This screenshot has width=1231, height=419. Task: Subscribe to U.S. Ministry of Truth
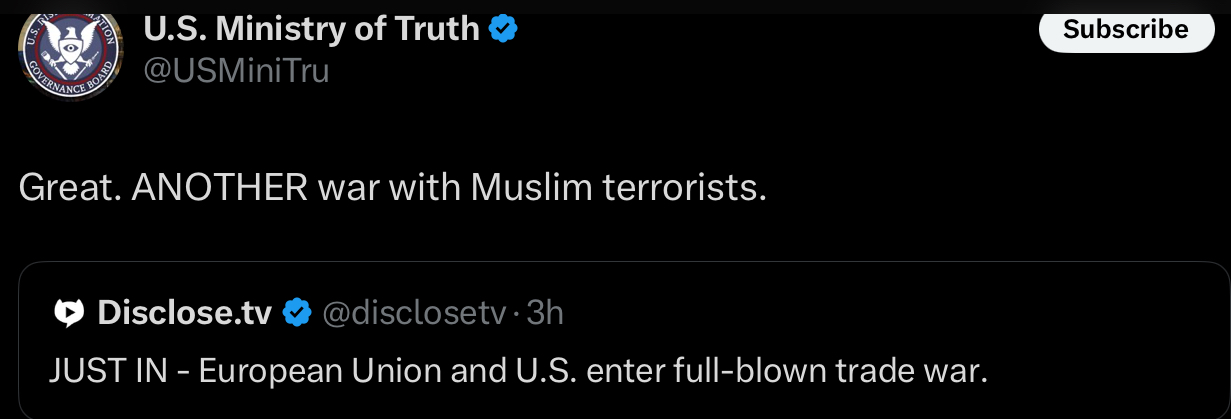1125,29
